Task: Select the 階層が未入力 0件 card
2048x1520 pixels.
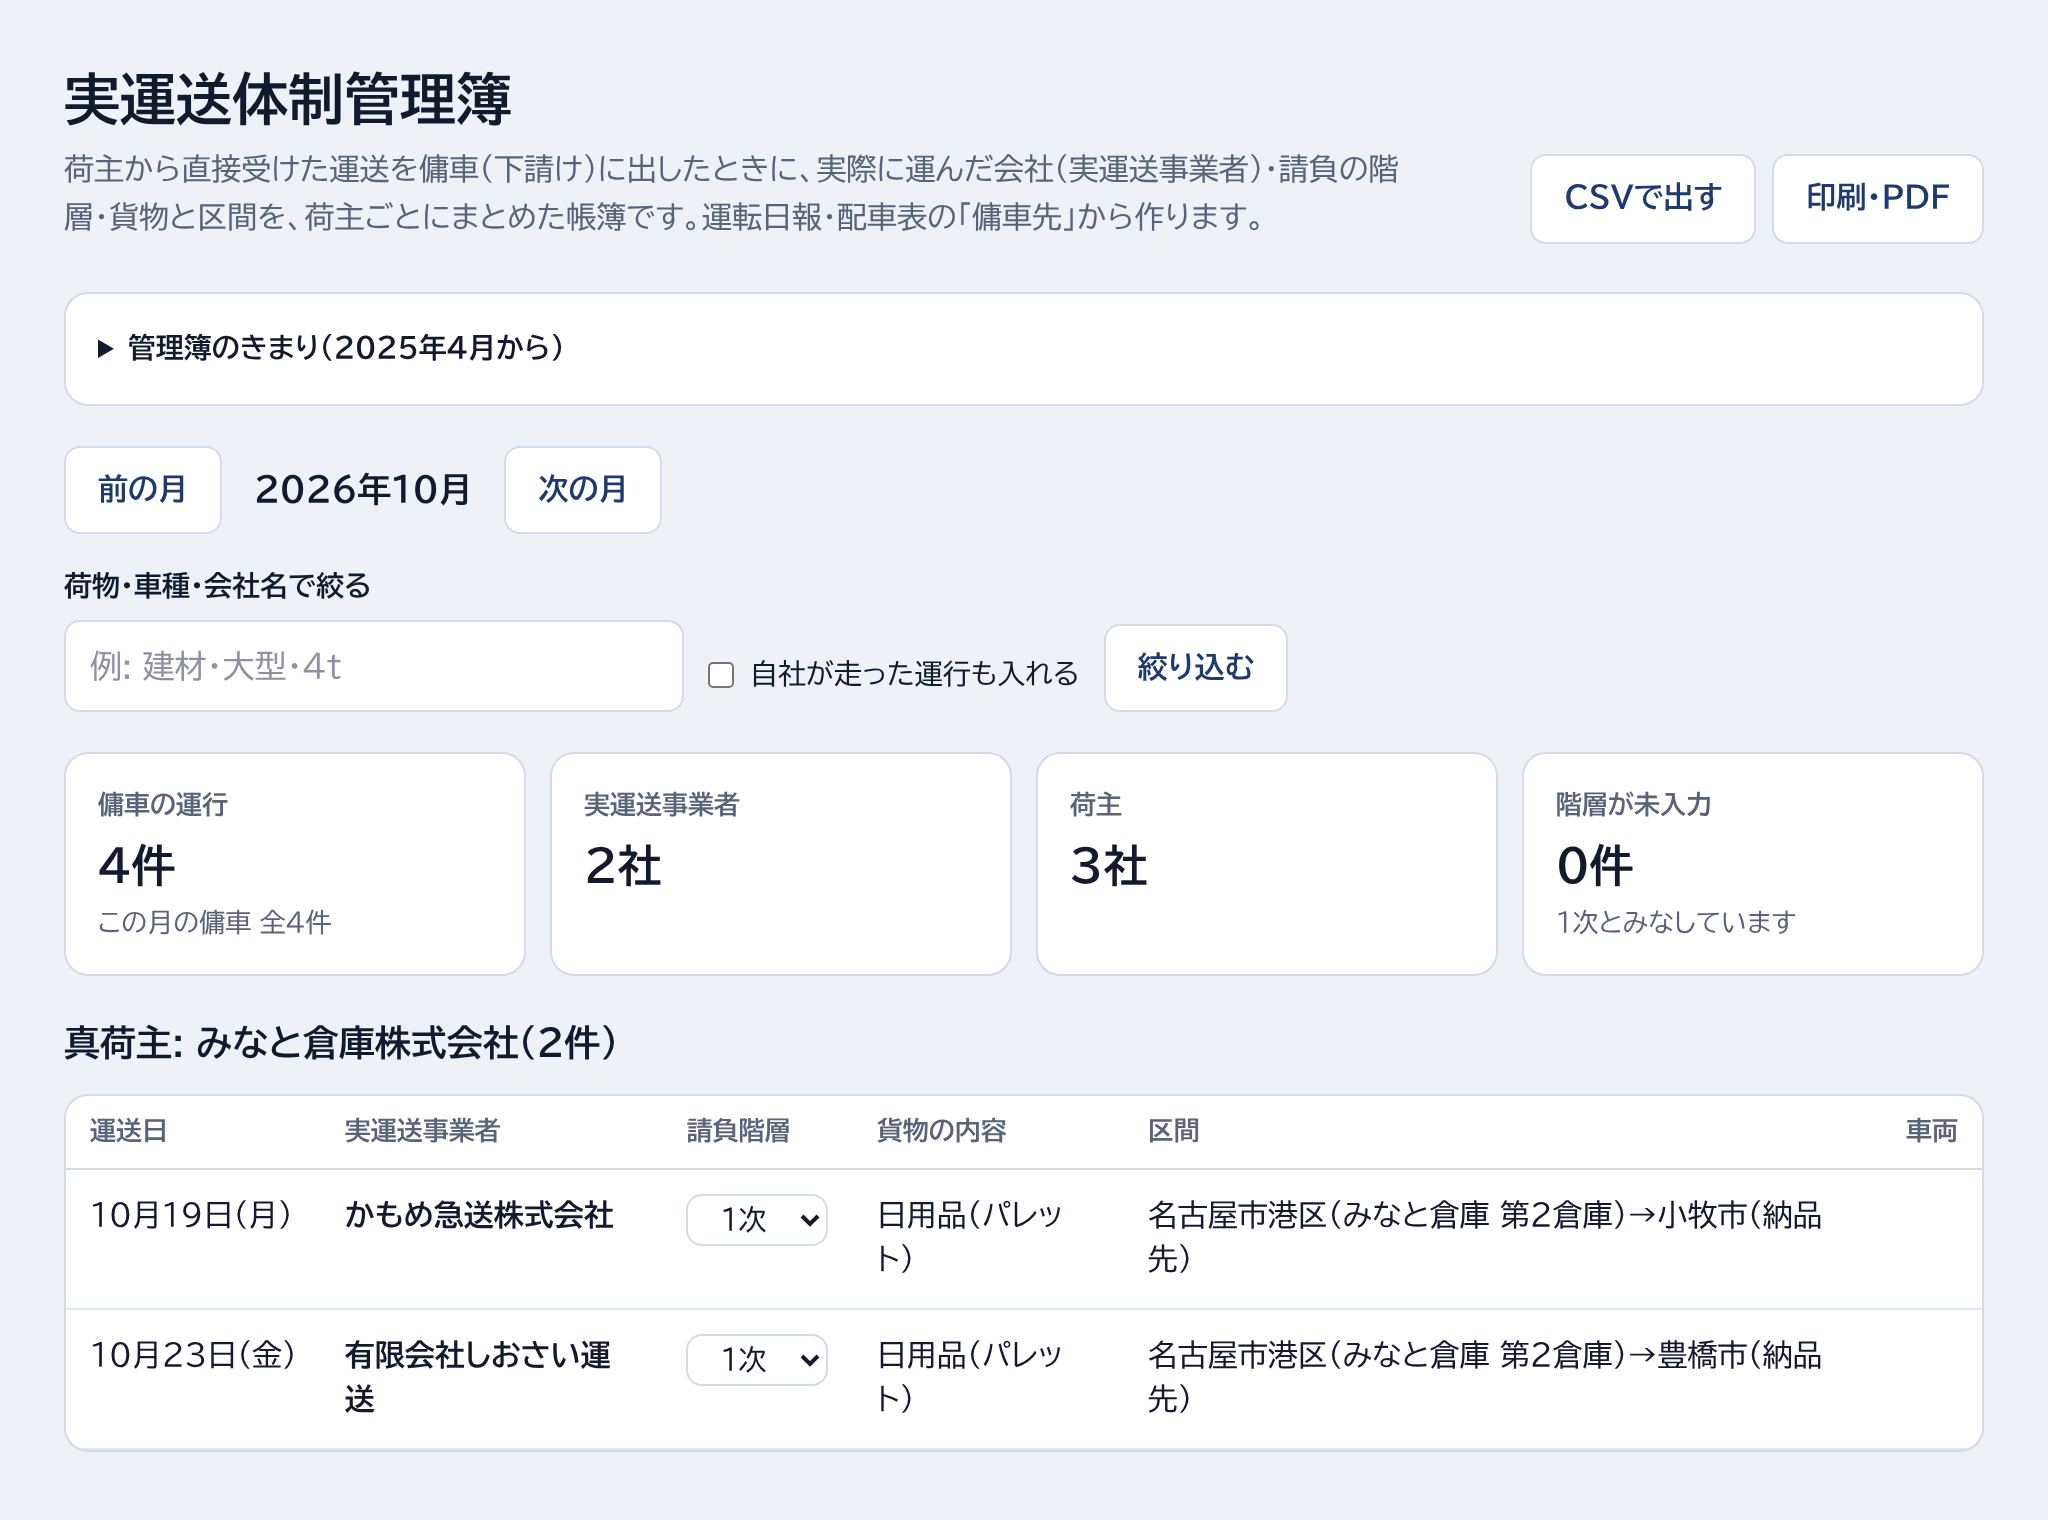Action: (x=1753, y=864)
